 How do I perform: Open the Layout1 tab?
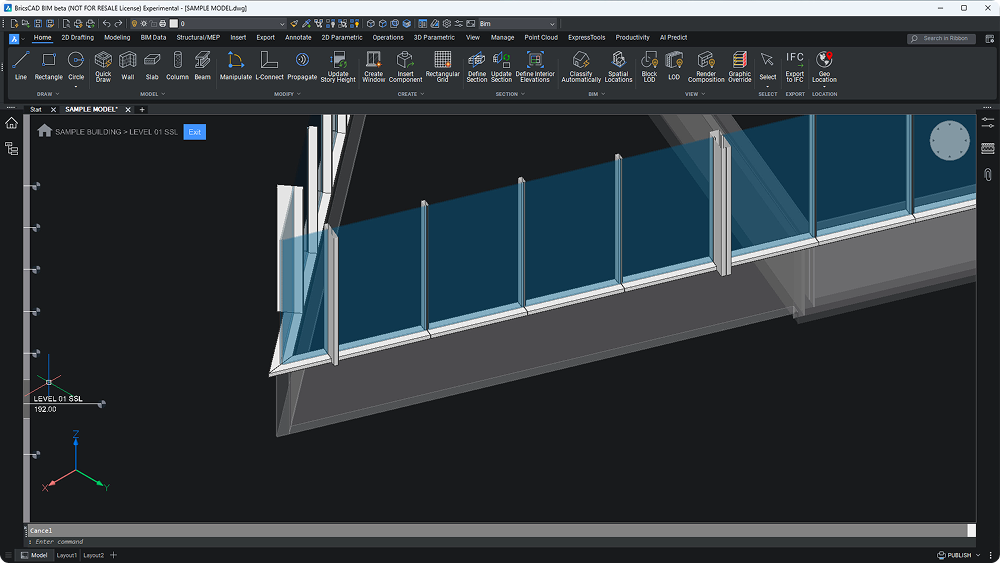tap(67, 555)
